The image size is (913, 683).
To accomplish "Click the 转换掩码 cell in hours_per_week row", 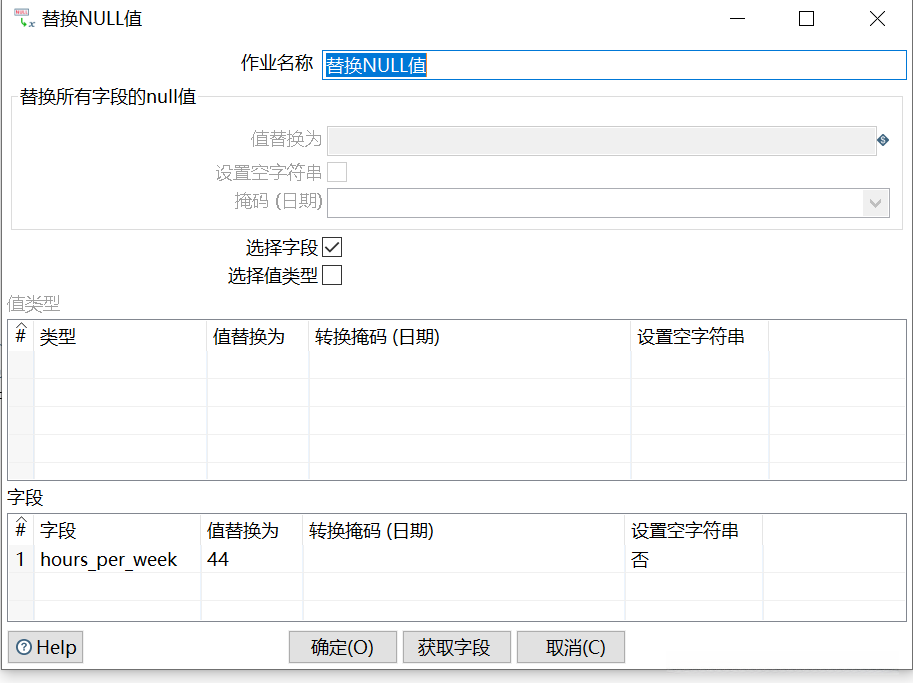I will 463,559.
